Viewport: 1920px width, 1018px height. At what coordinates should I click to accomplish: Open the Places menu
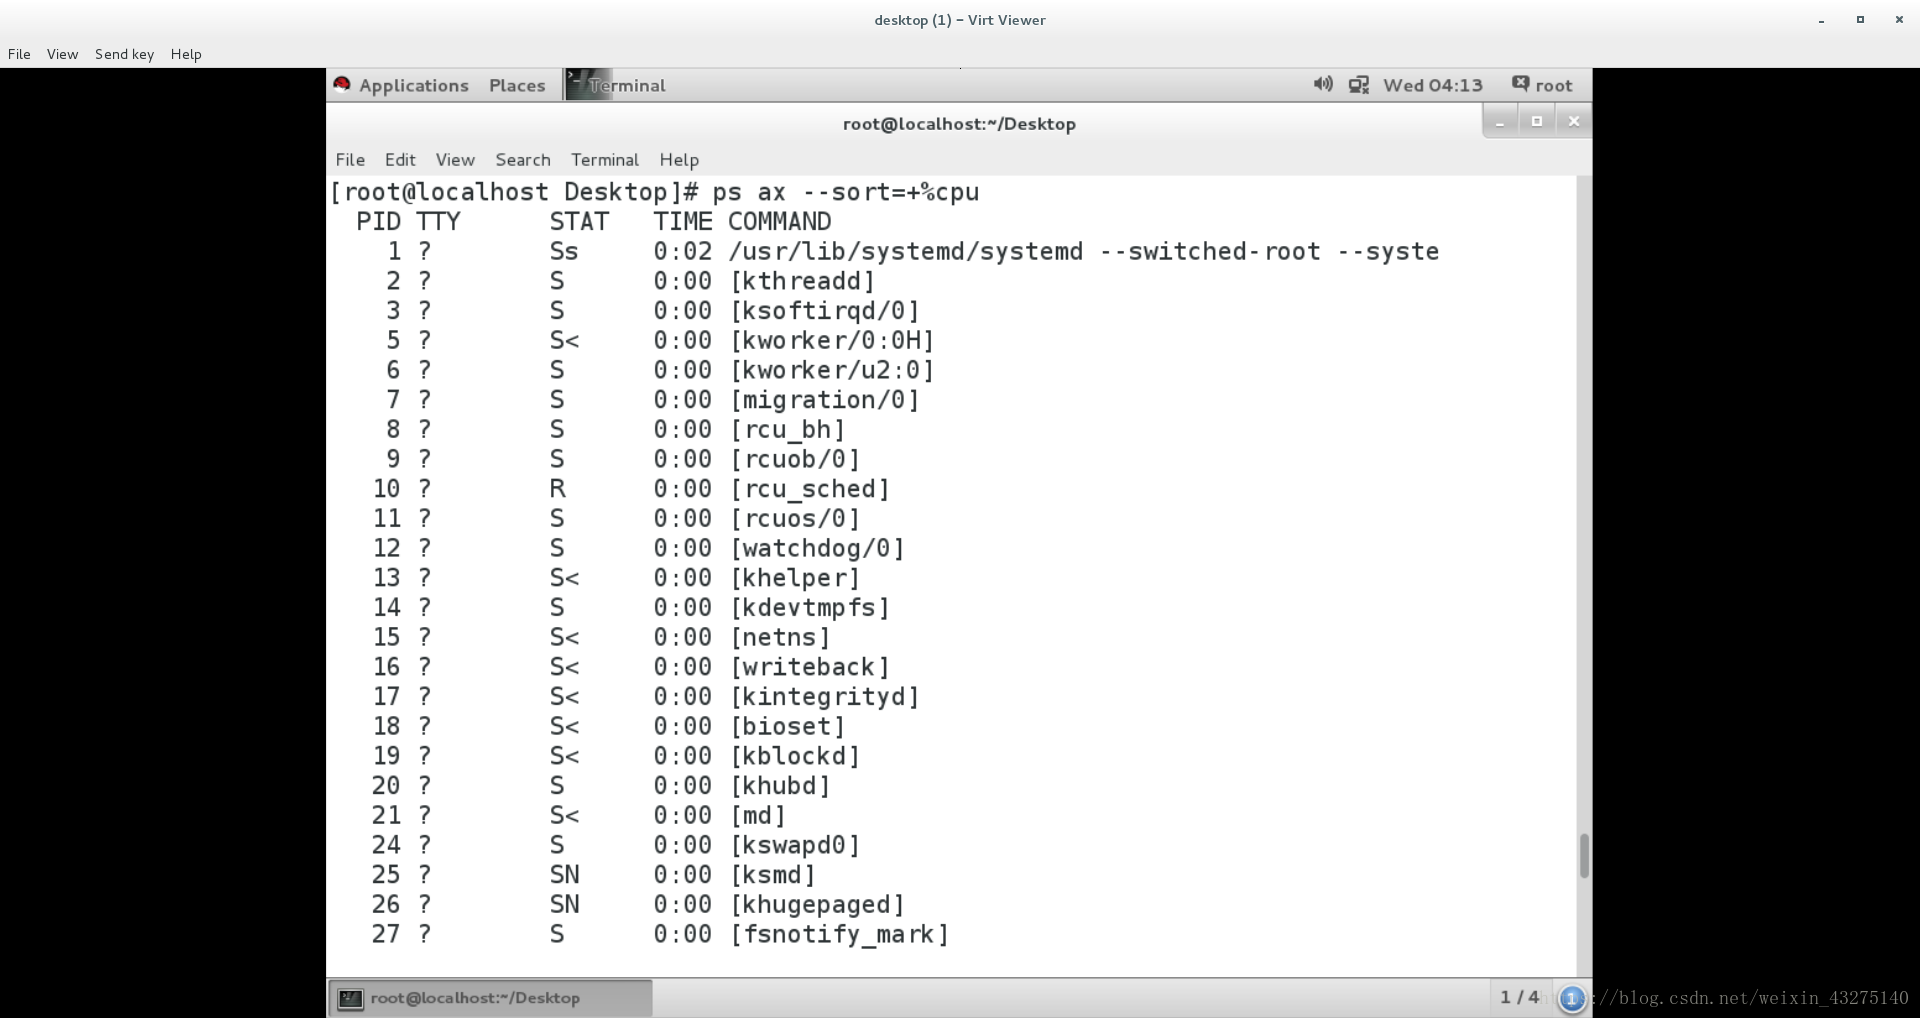pyautogui.click(x=517, y=85)
